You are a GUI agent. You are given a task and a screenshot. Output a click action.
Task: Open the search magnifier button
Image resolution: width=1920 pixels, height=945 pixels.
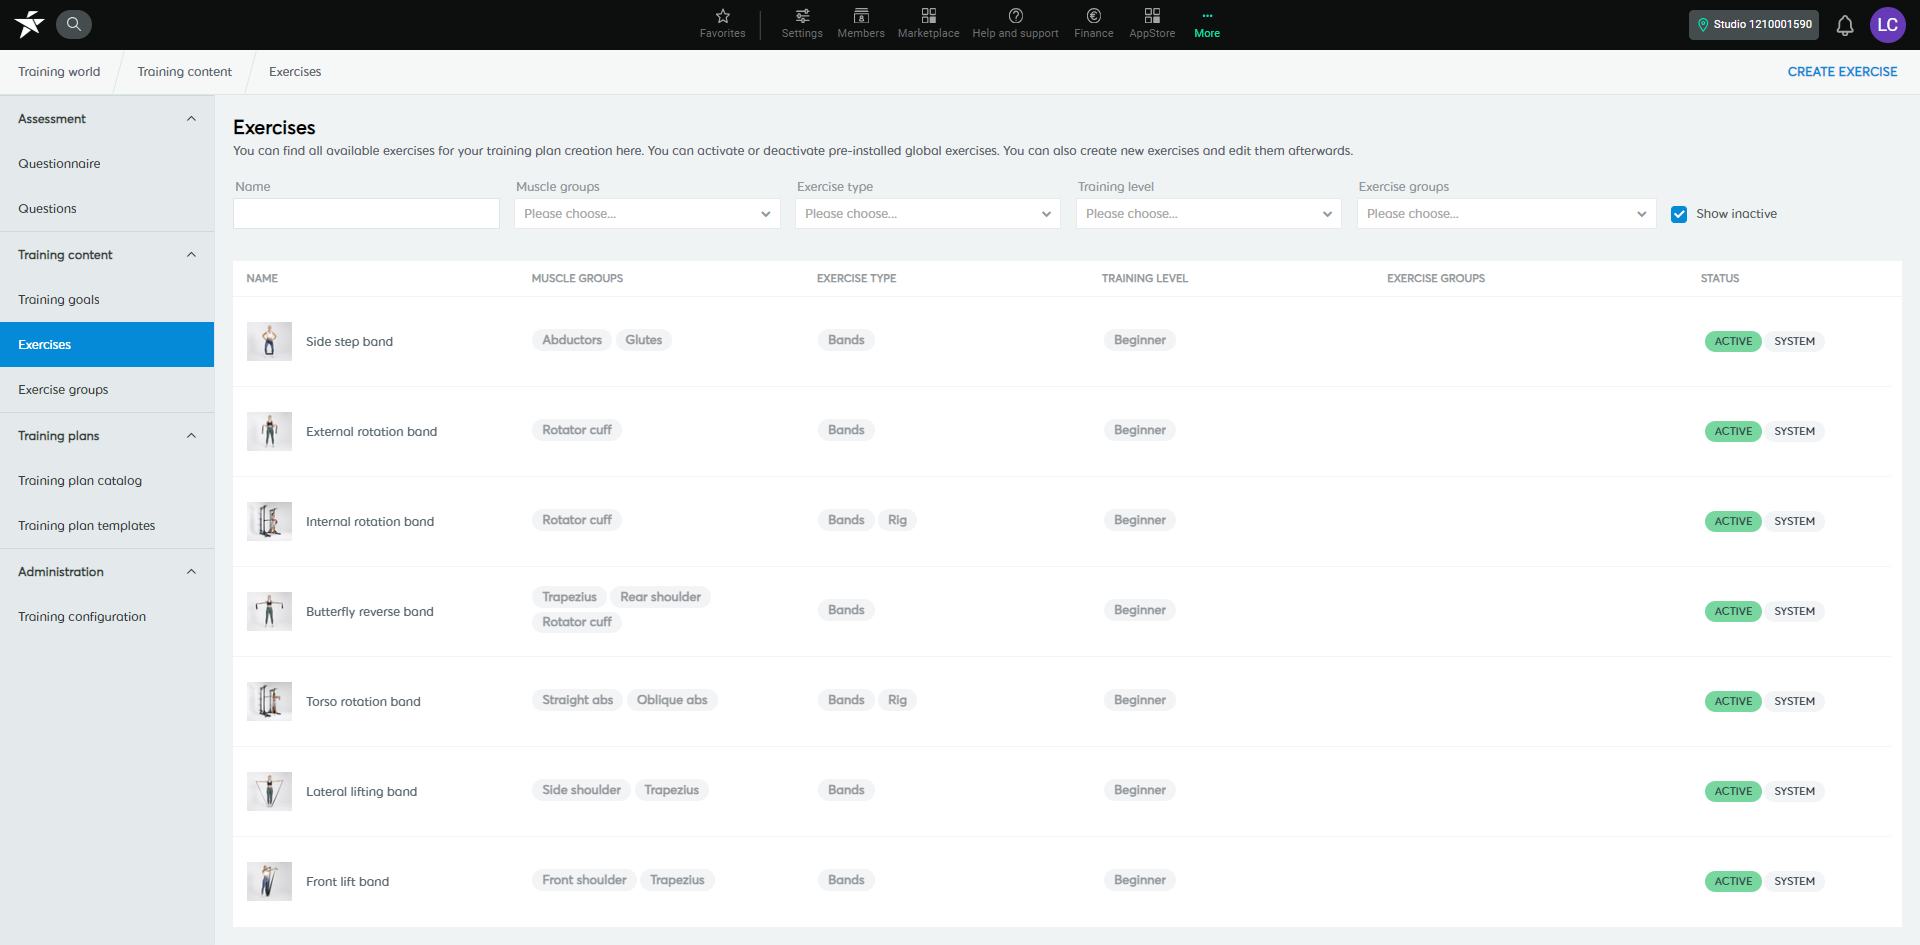tap(74, 24)
